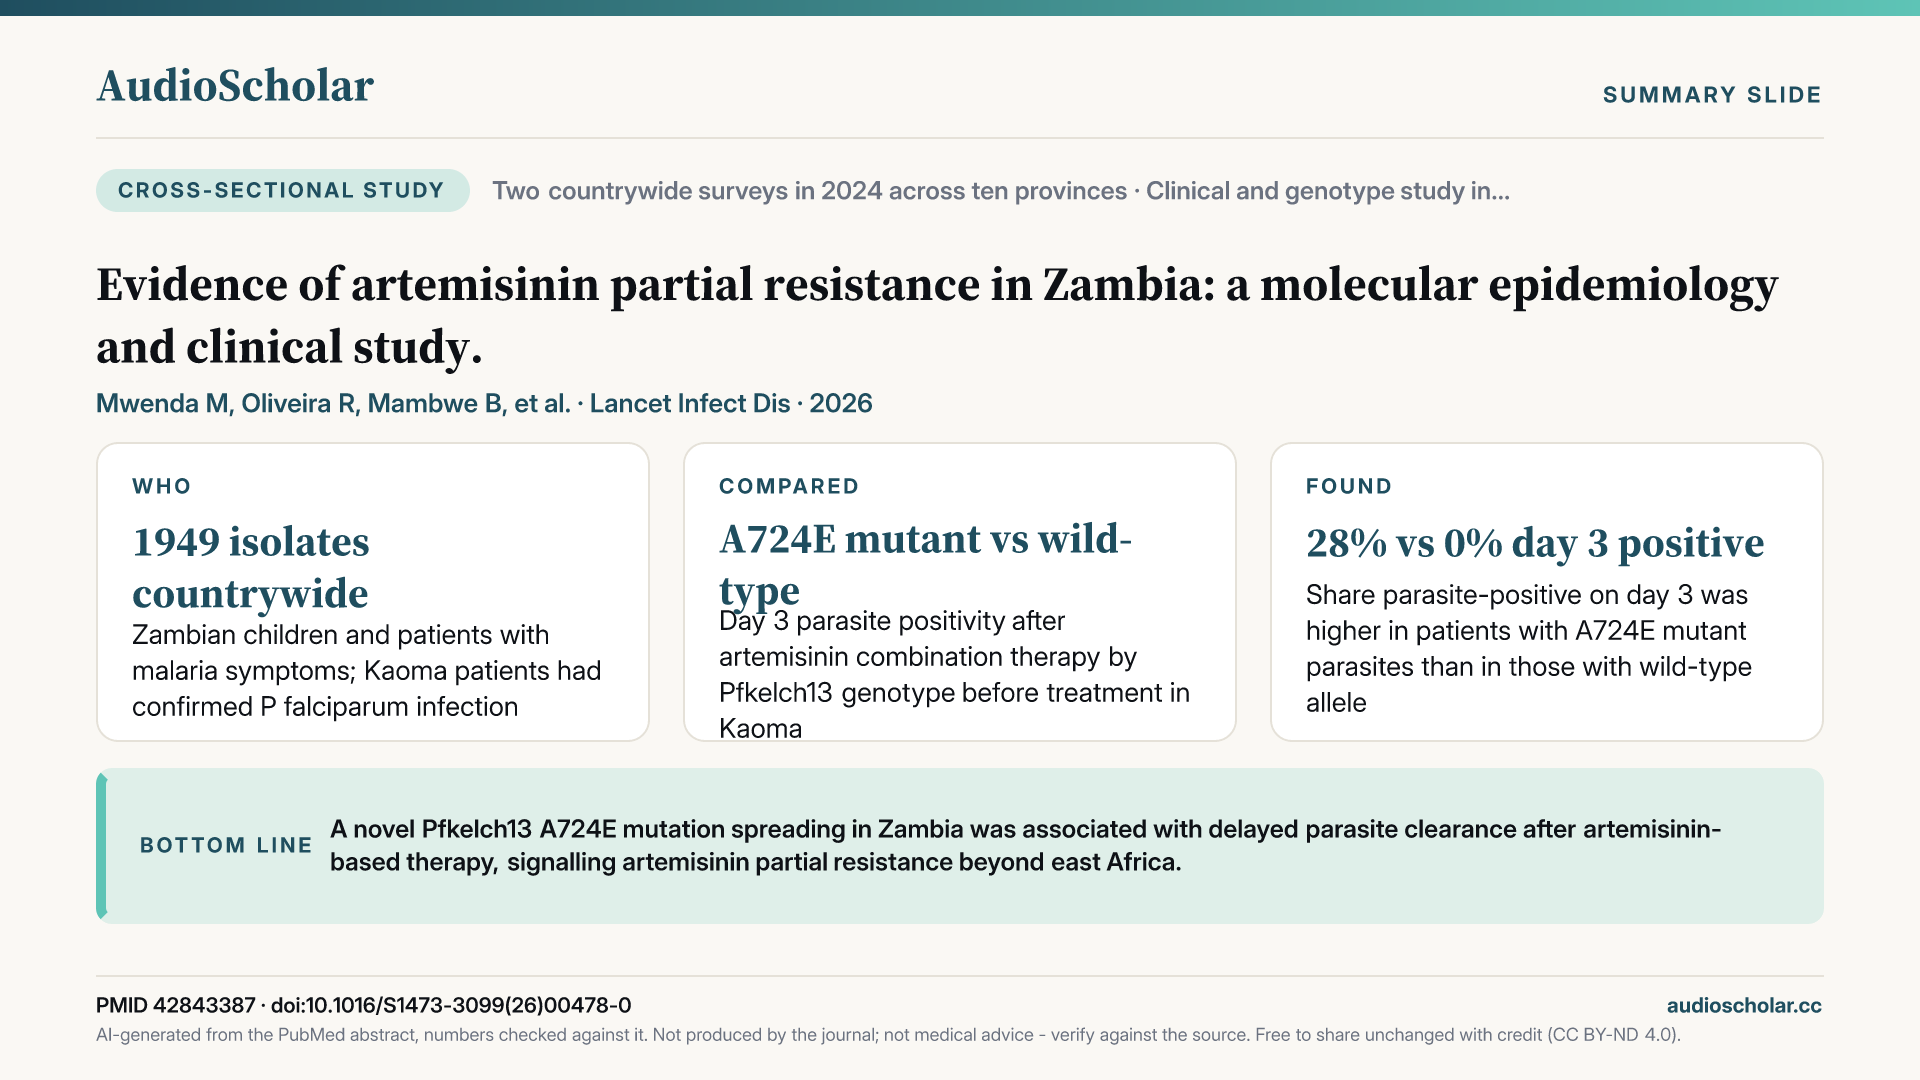Click the authors line 'Mwenda M, Oliveira R'
1920x1080 pixels.
coord(484,403)
